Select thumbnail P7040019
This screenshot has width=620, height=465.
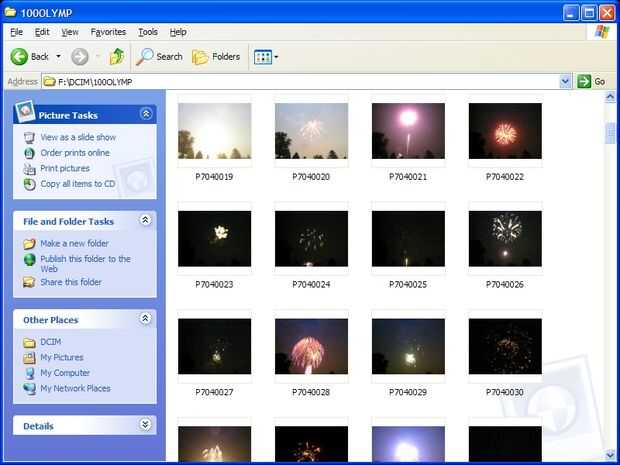215,131
